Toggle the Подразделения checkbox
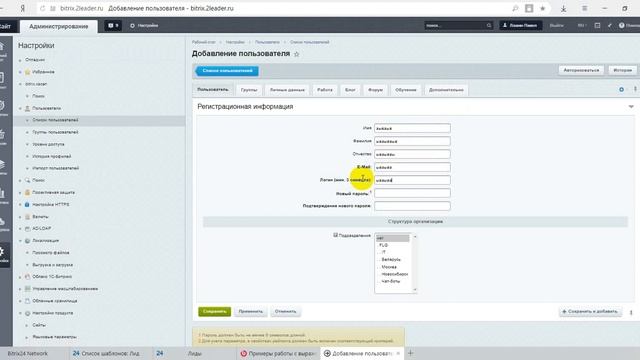Image resolution: width=640 pixels, height=360 pixels. (336, 235)
